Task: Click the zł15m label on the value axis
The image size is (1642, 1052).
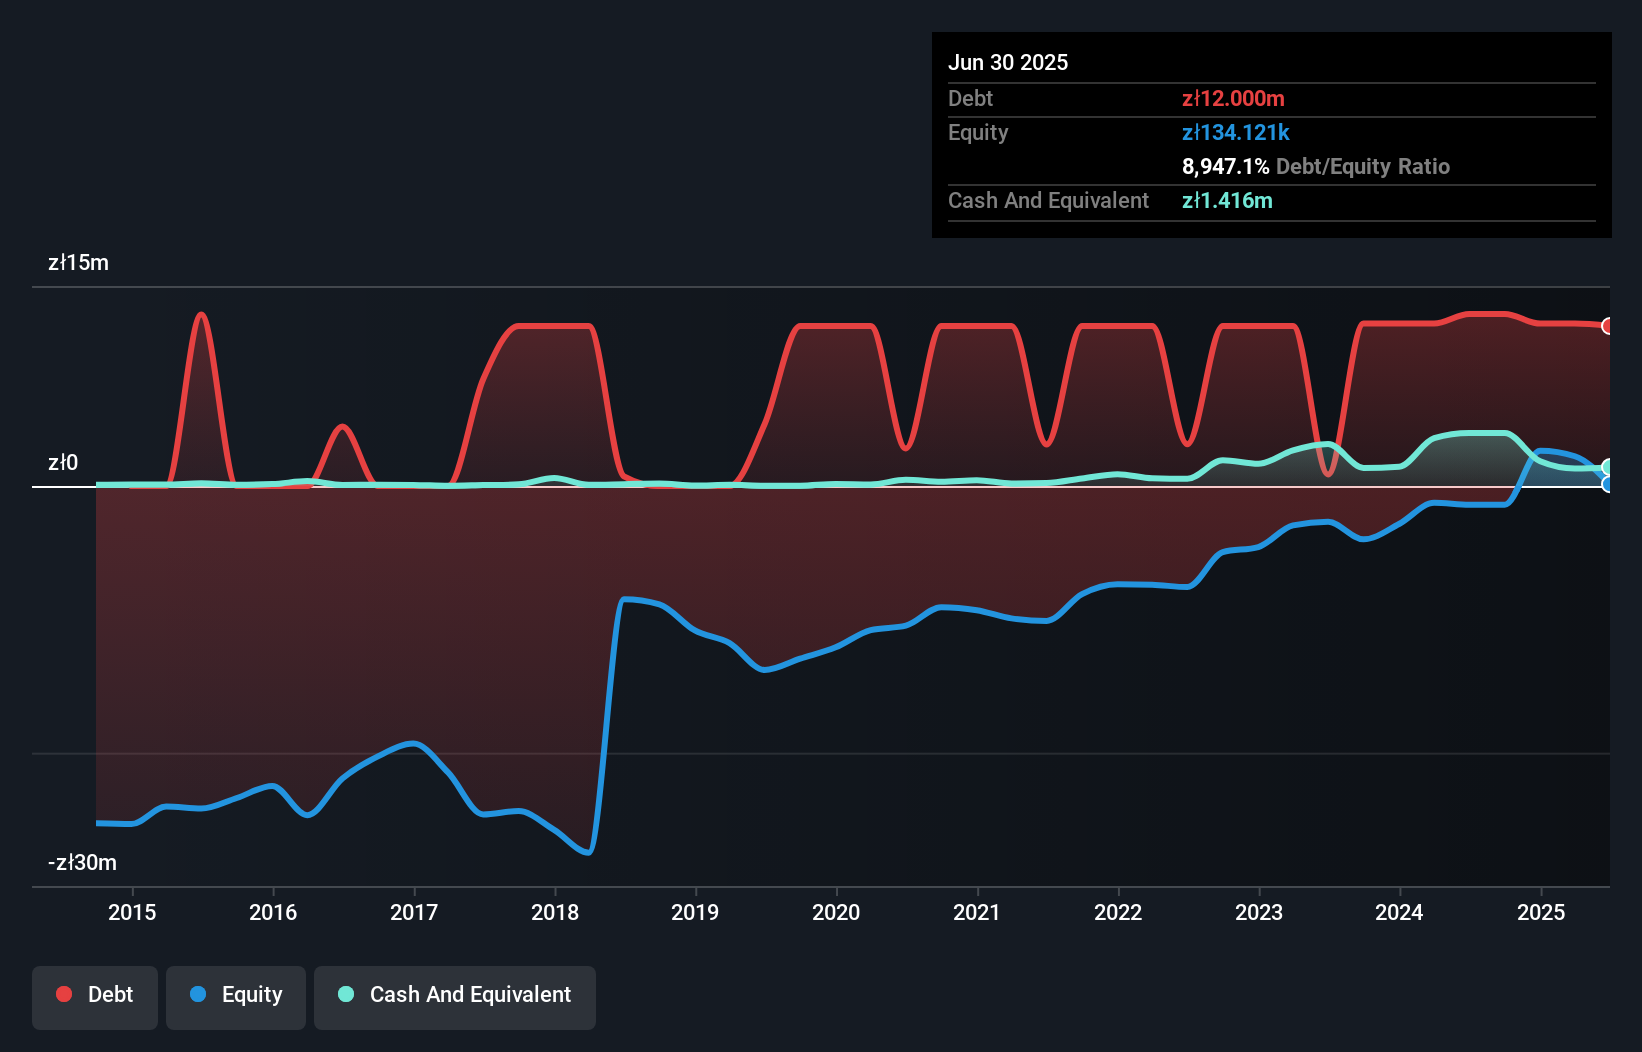Action: 80,262
